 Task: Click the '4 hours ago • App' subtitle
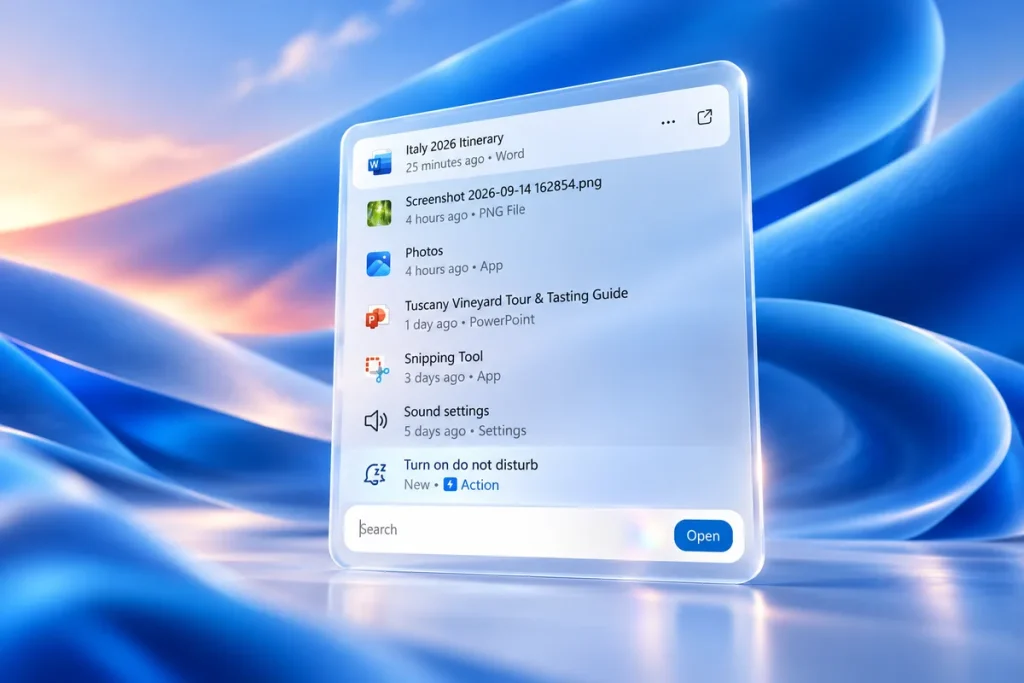click(454, 268)
